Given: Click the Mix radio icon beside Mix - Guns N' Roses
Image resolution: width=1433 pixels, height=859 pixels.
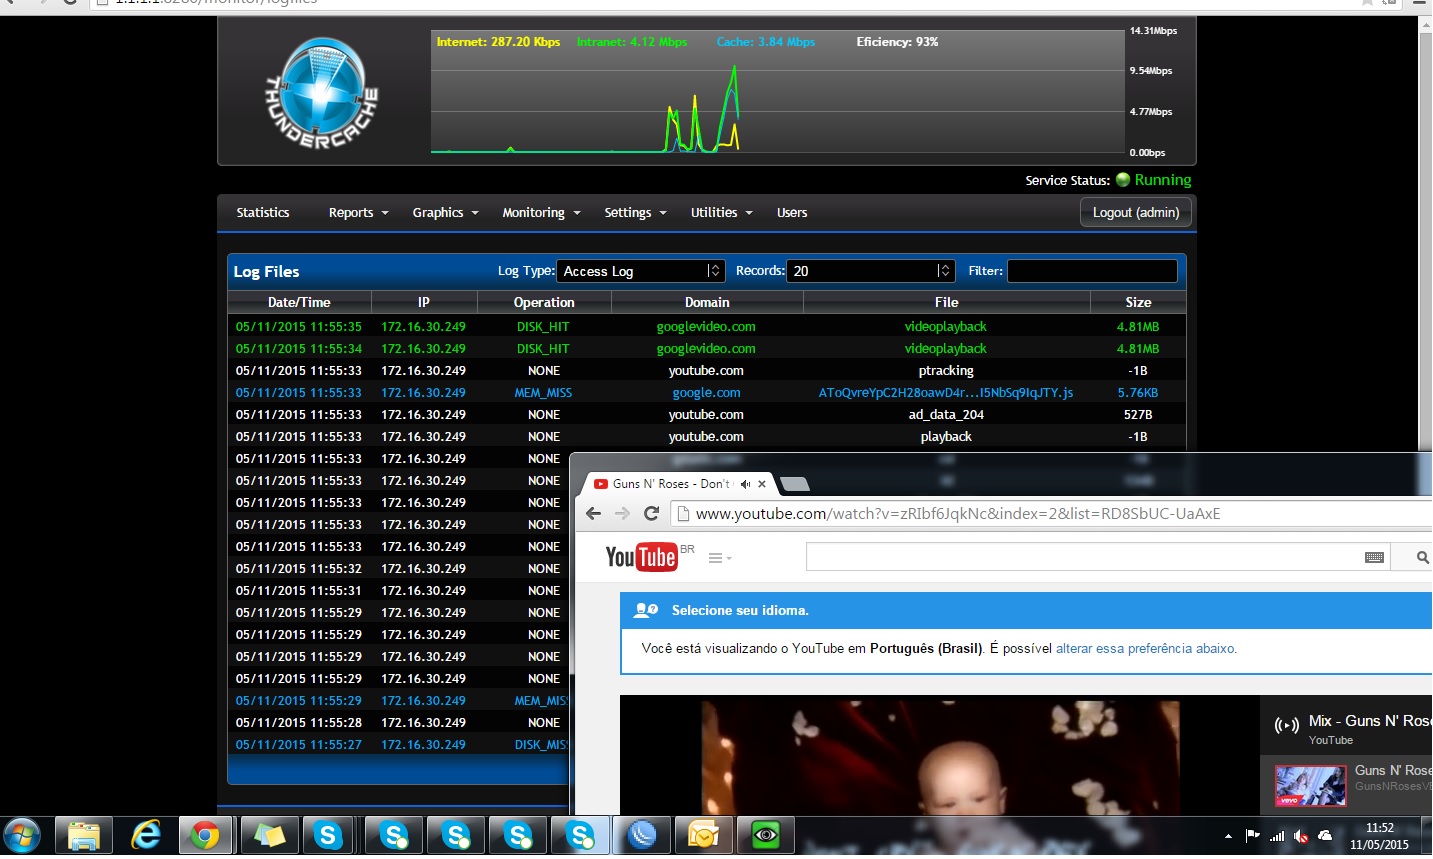Looking at the screenshot, I should pos(1287,725).
